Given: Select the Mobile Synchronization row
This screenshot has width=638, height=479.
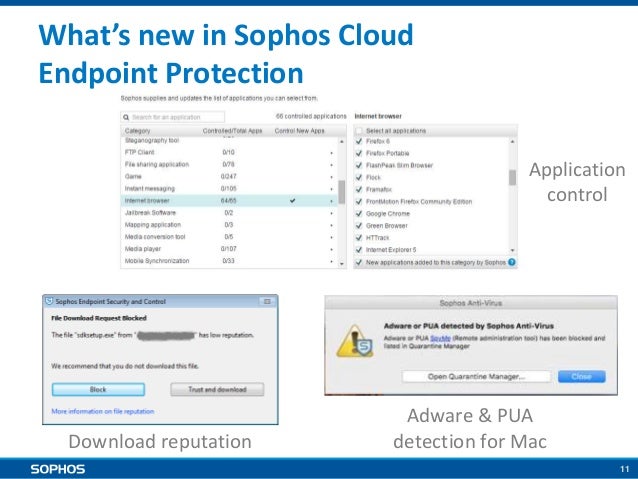Looking at the screenshot, I should tap(229, 261).
